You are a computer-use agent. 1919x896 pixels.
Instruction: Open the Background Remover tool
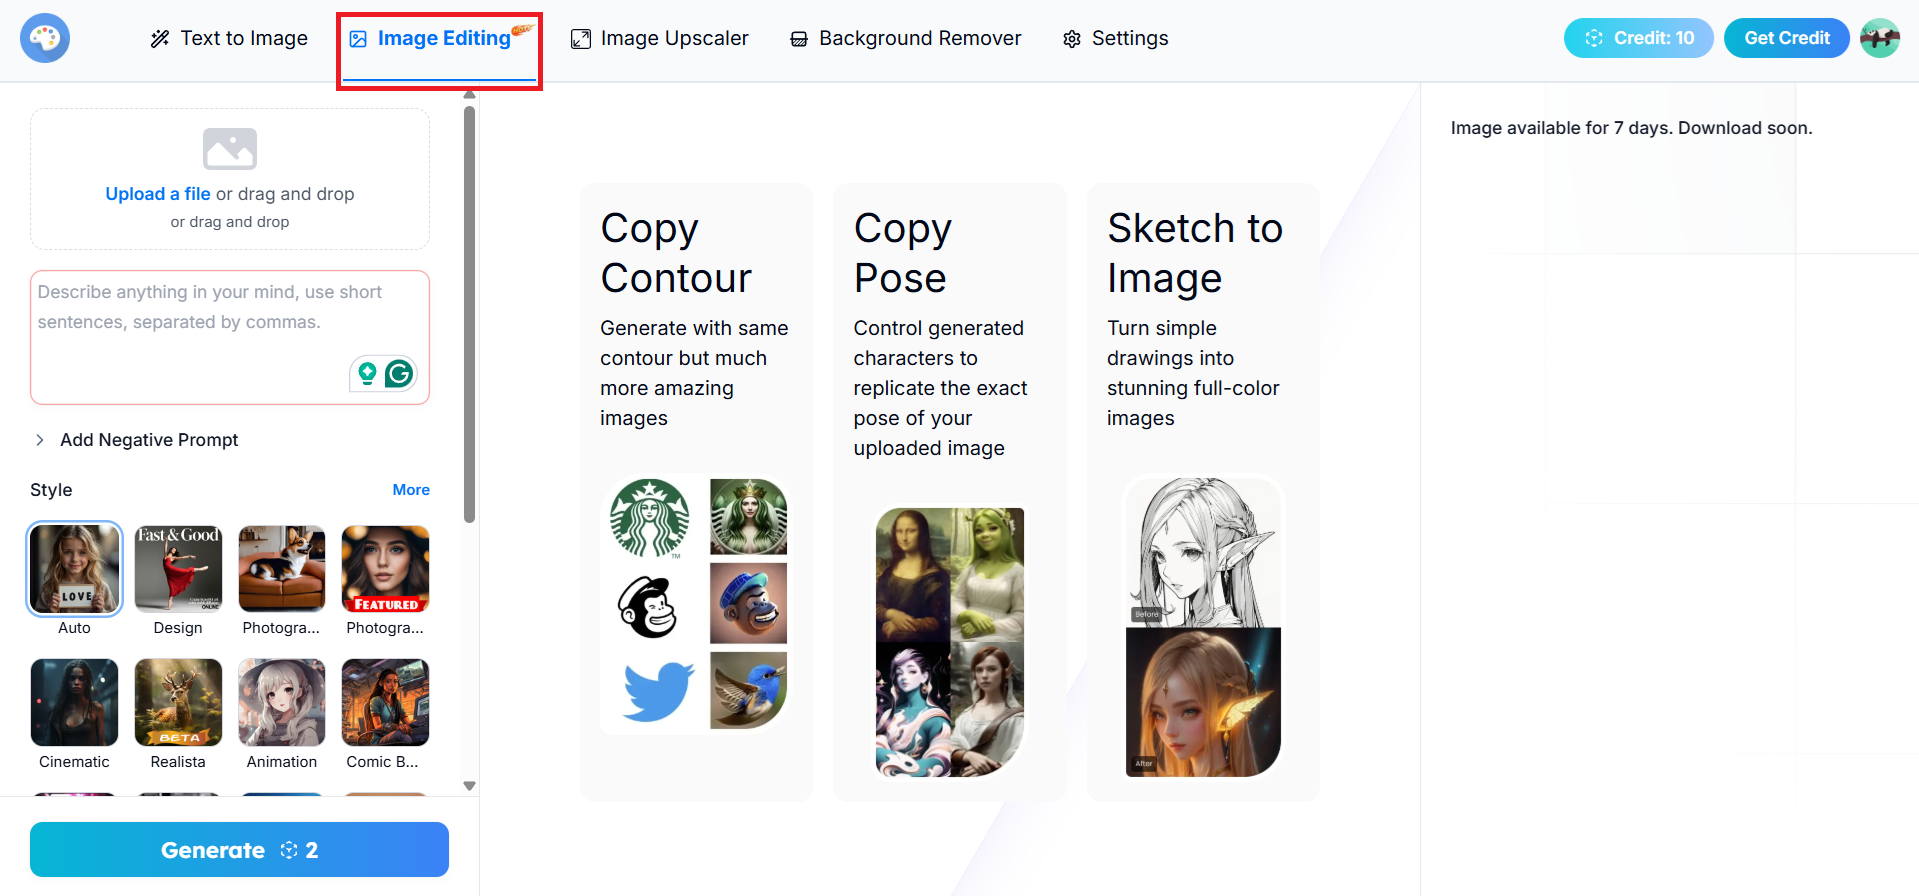(x=906, y=39)
